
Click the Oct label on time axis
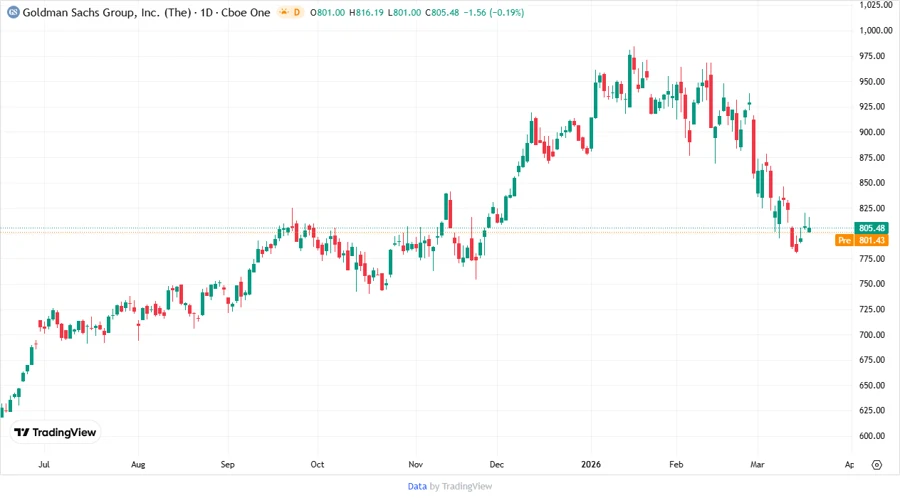point(317,465)
